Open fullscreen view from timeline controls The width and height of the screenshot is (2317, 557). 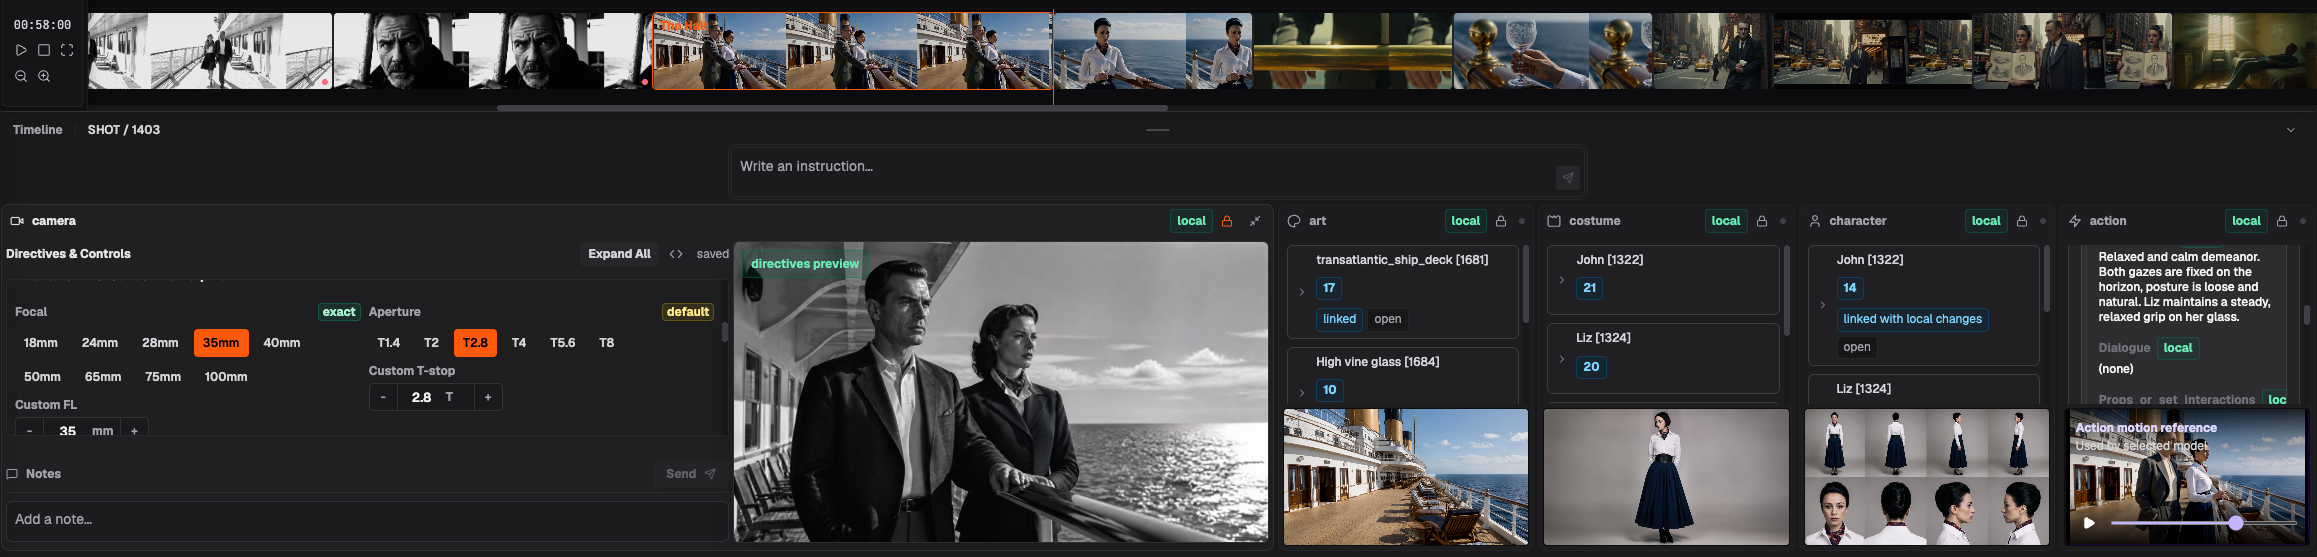tap(67, 50)
